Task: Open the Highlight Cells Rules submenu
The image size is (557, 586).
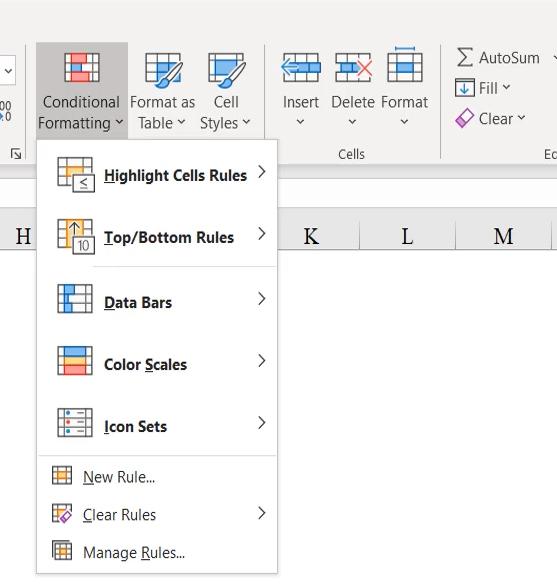Action: click(x=157, y=175)
